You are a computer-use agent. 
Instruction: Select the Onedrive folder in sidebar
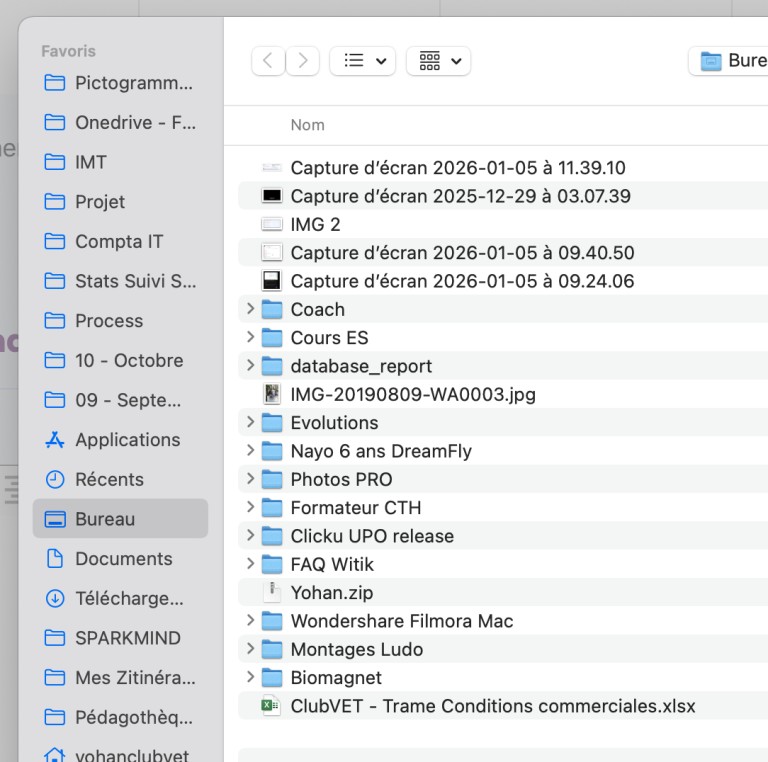(x=135, y=123)
